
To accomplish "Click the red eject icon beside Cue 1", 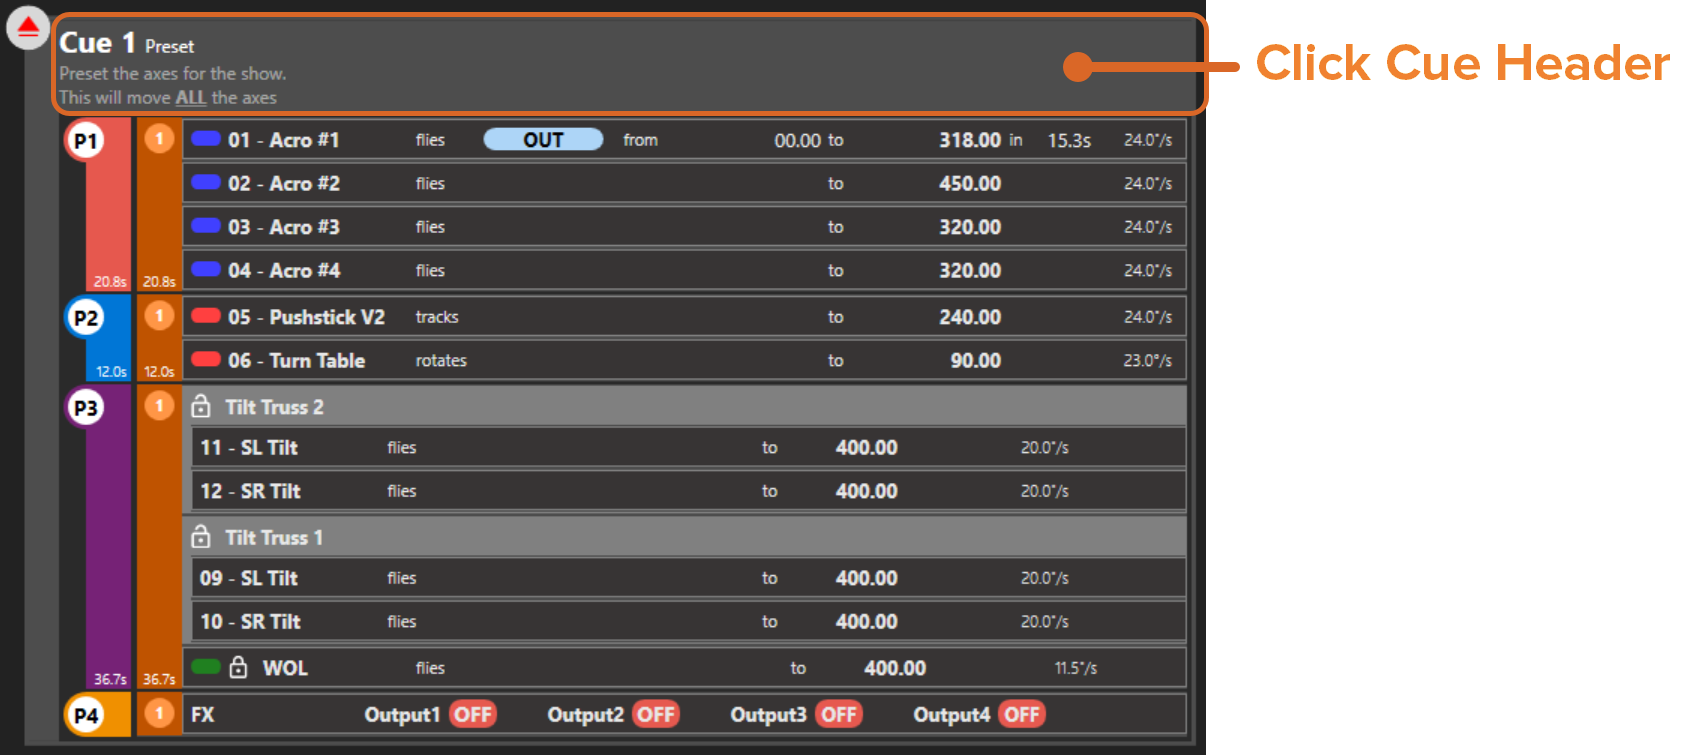I will (x=28, y=28).
